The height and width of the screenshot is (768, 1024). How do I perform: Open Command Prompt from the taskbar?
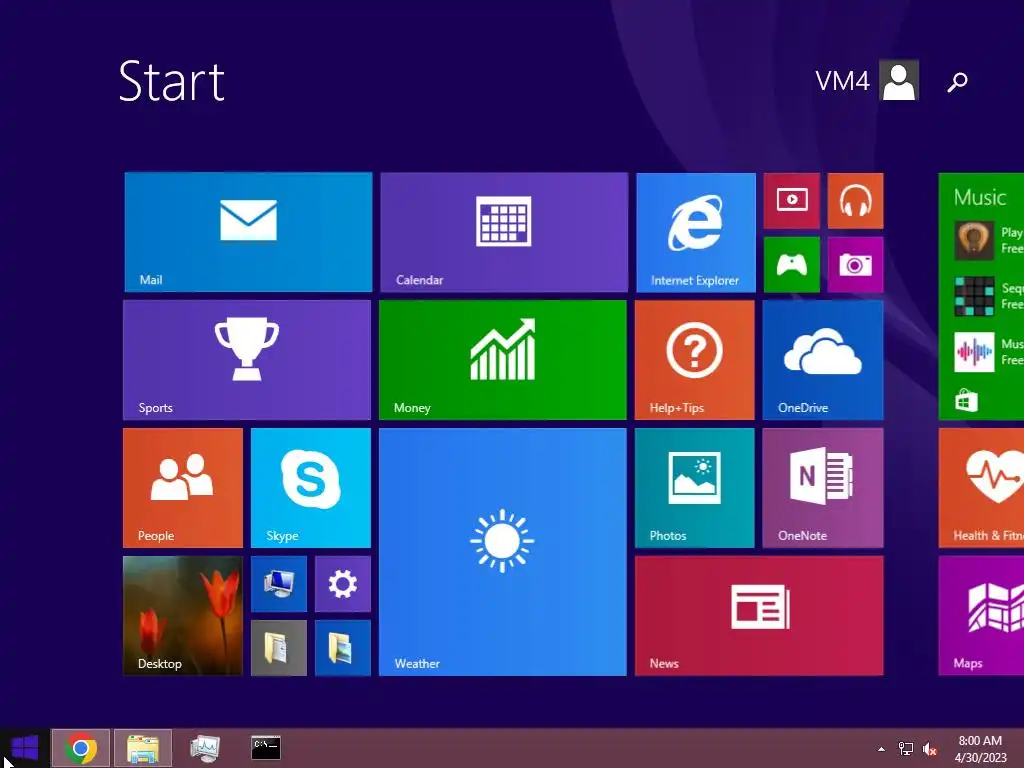(266, 748)
